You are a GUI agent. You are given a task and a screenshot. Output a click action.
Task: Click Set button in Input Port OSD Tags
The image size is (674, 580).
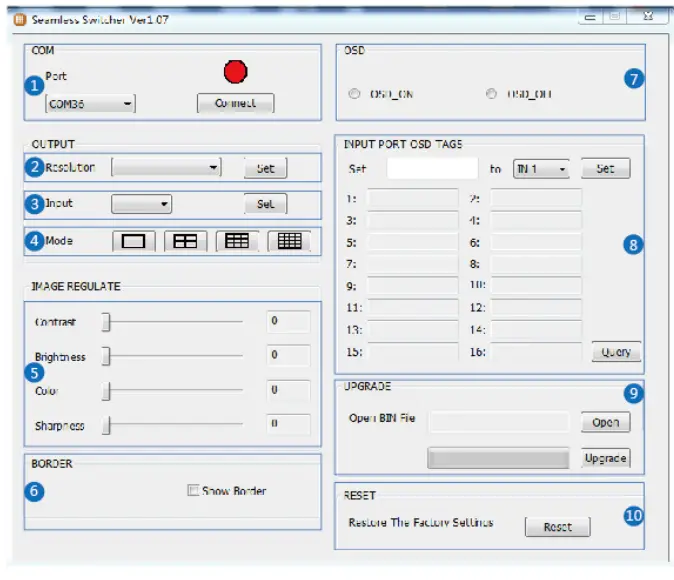[x=606, y=168]
